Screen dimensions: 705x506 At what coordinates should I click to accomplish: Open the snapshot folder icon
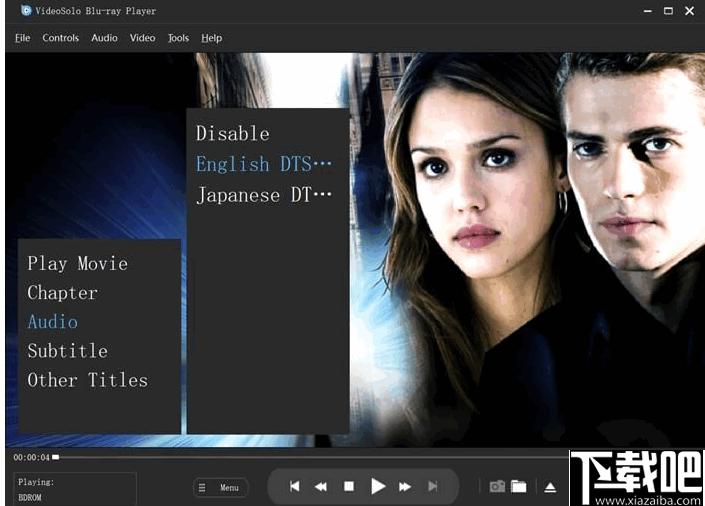[x=519, y=486]
